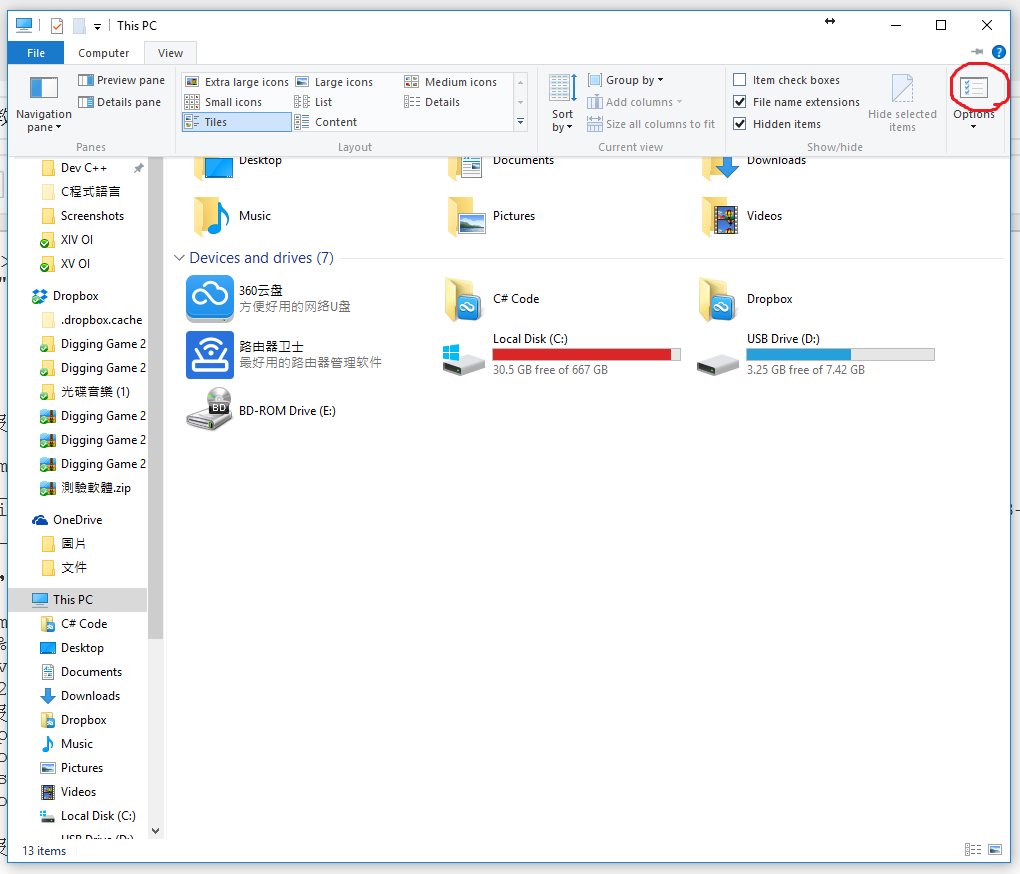Image resolution: width=1020 pixels, height=874 pixels.
Task: Open the Videos folder tile
Action: pos(743,216)
